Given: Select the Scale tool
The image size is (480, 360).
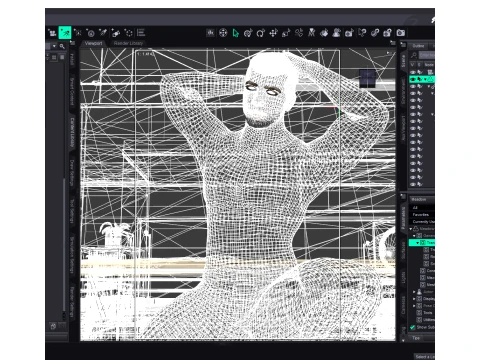Looking at the screenshot, I should (286, 33).
